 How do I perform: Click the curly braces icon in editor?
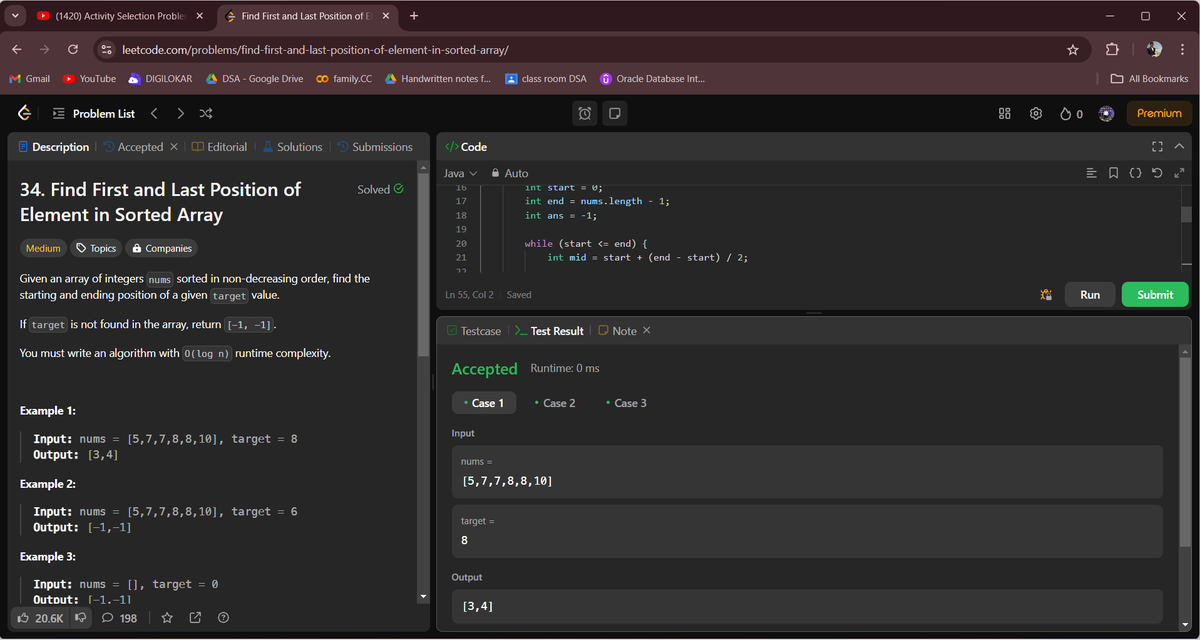coord(1135,173)
